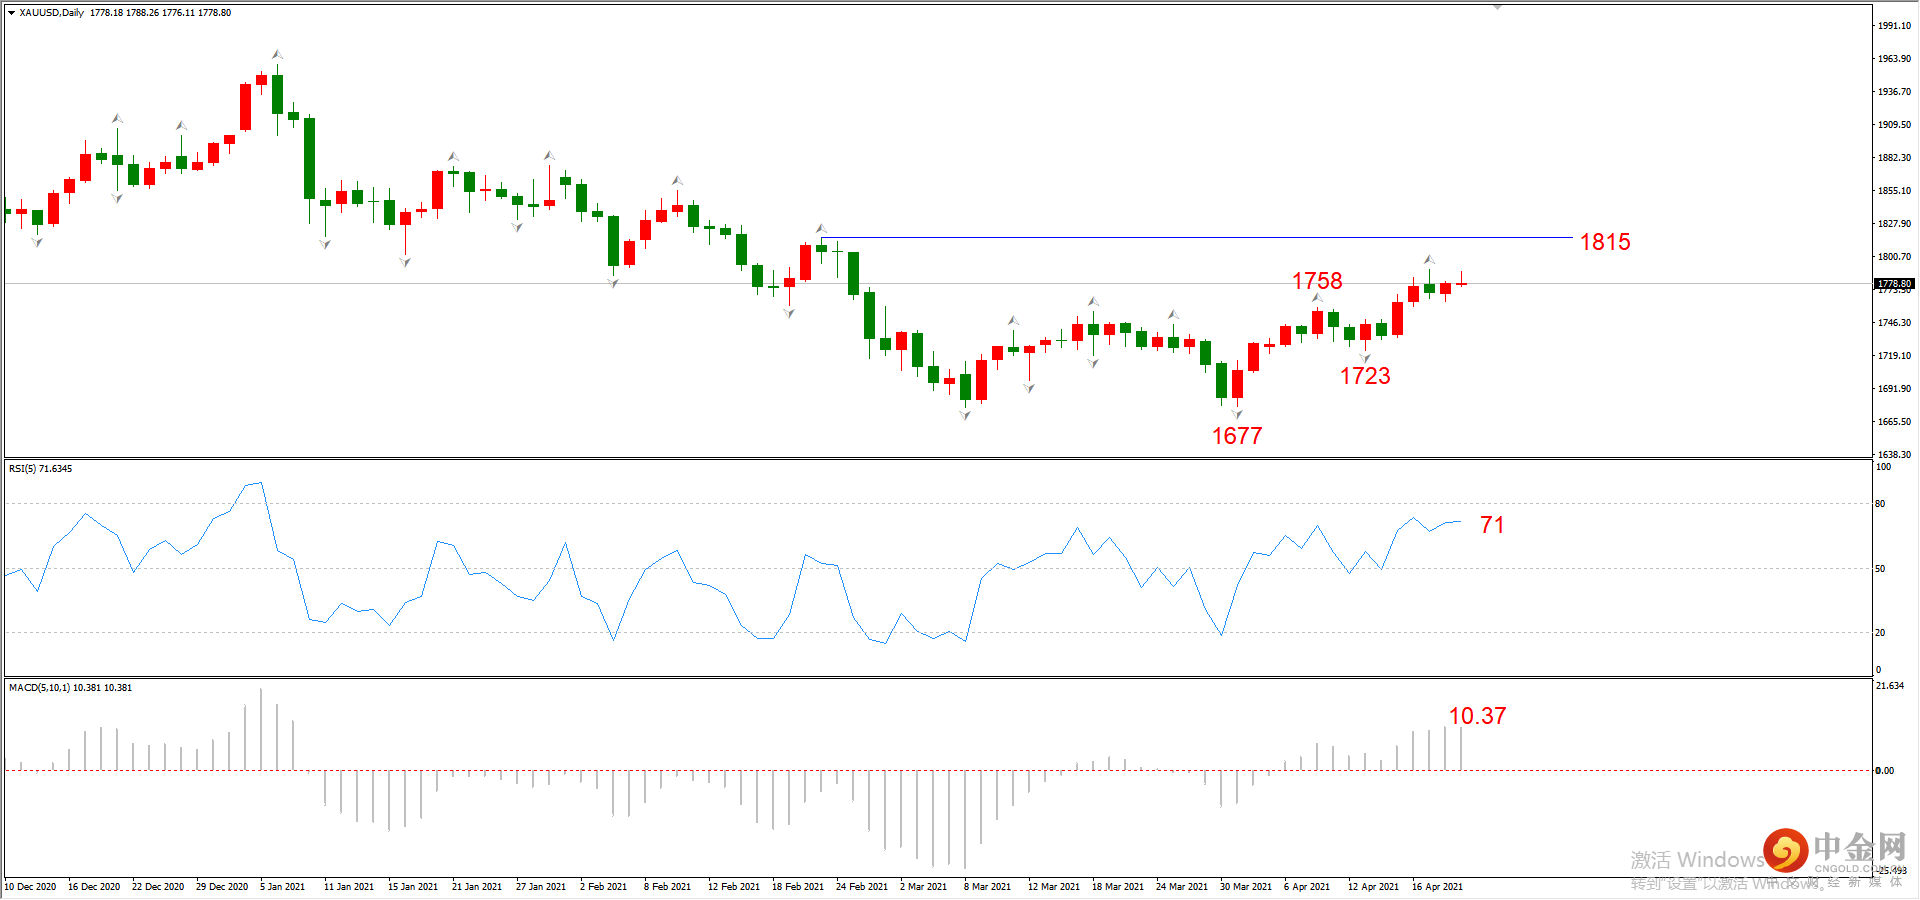Open the triangle dropdown beside XAUUSD,Daily
The width and height of the screenshot is (1920, 900).
pyautogui.click(x=12, y=13)
